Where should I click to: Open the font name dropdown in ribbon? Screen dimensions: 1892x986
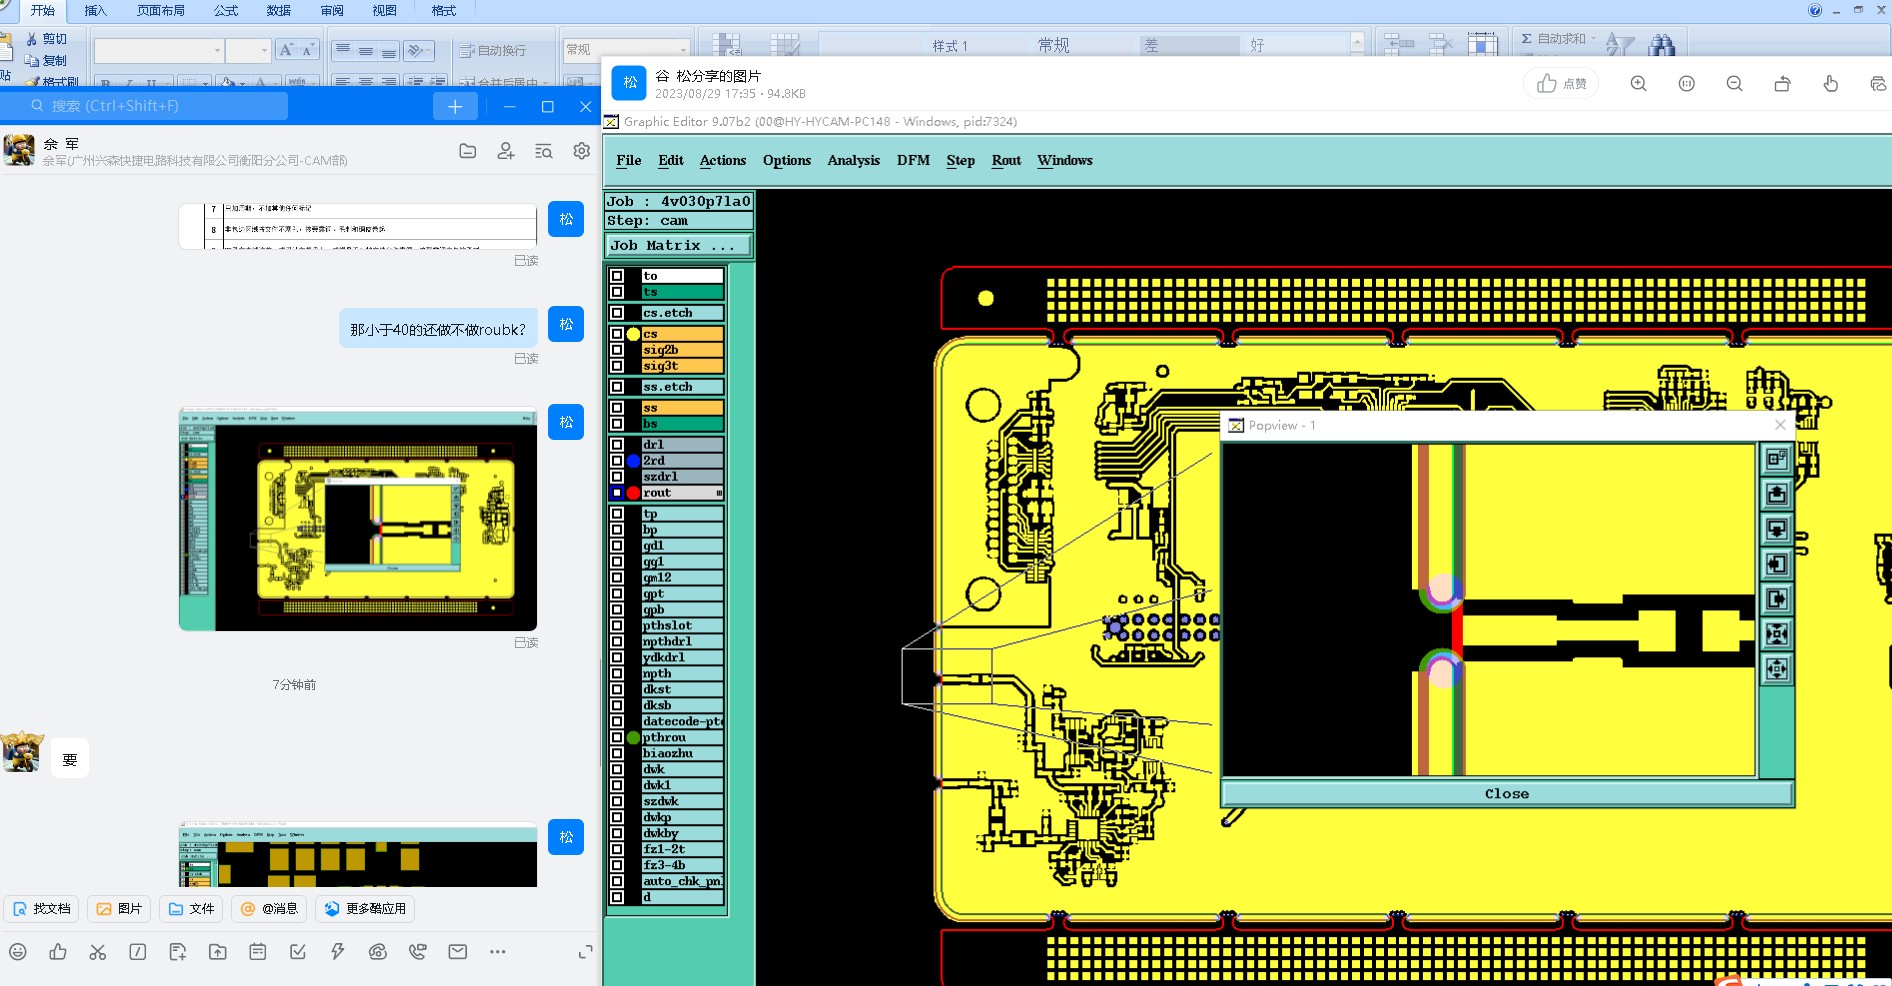(x=217, y=50)
